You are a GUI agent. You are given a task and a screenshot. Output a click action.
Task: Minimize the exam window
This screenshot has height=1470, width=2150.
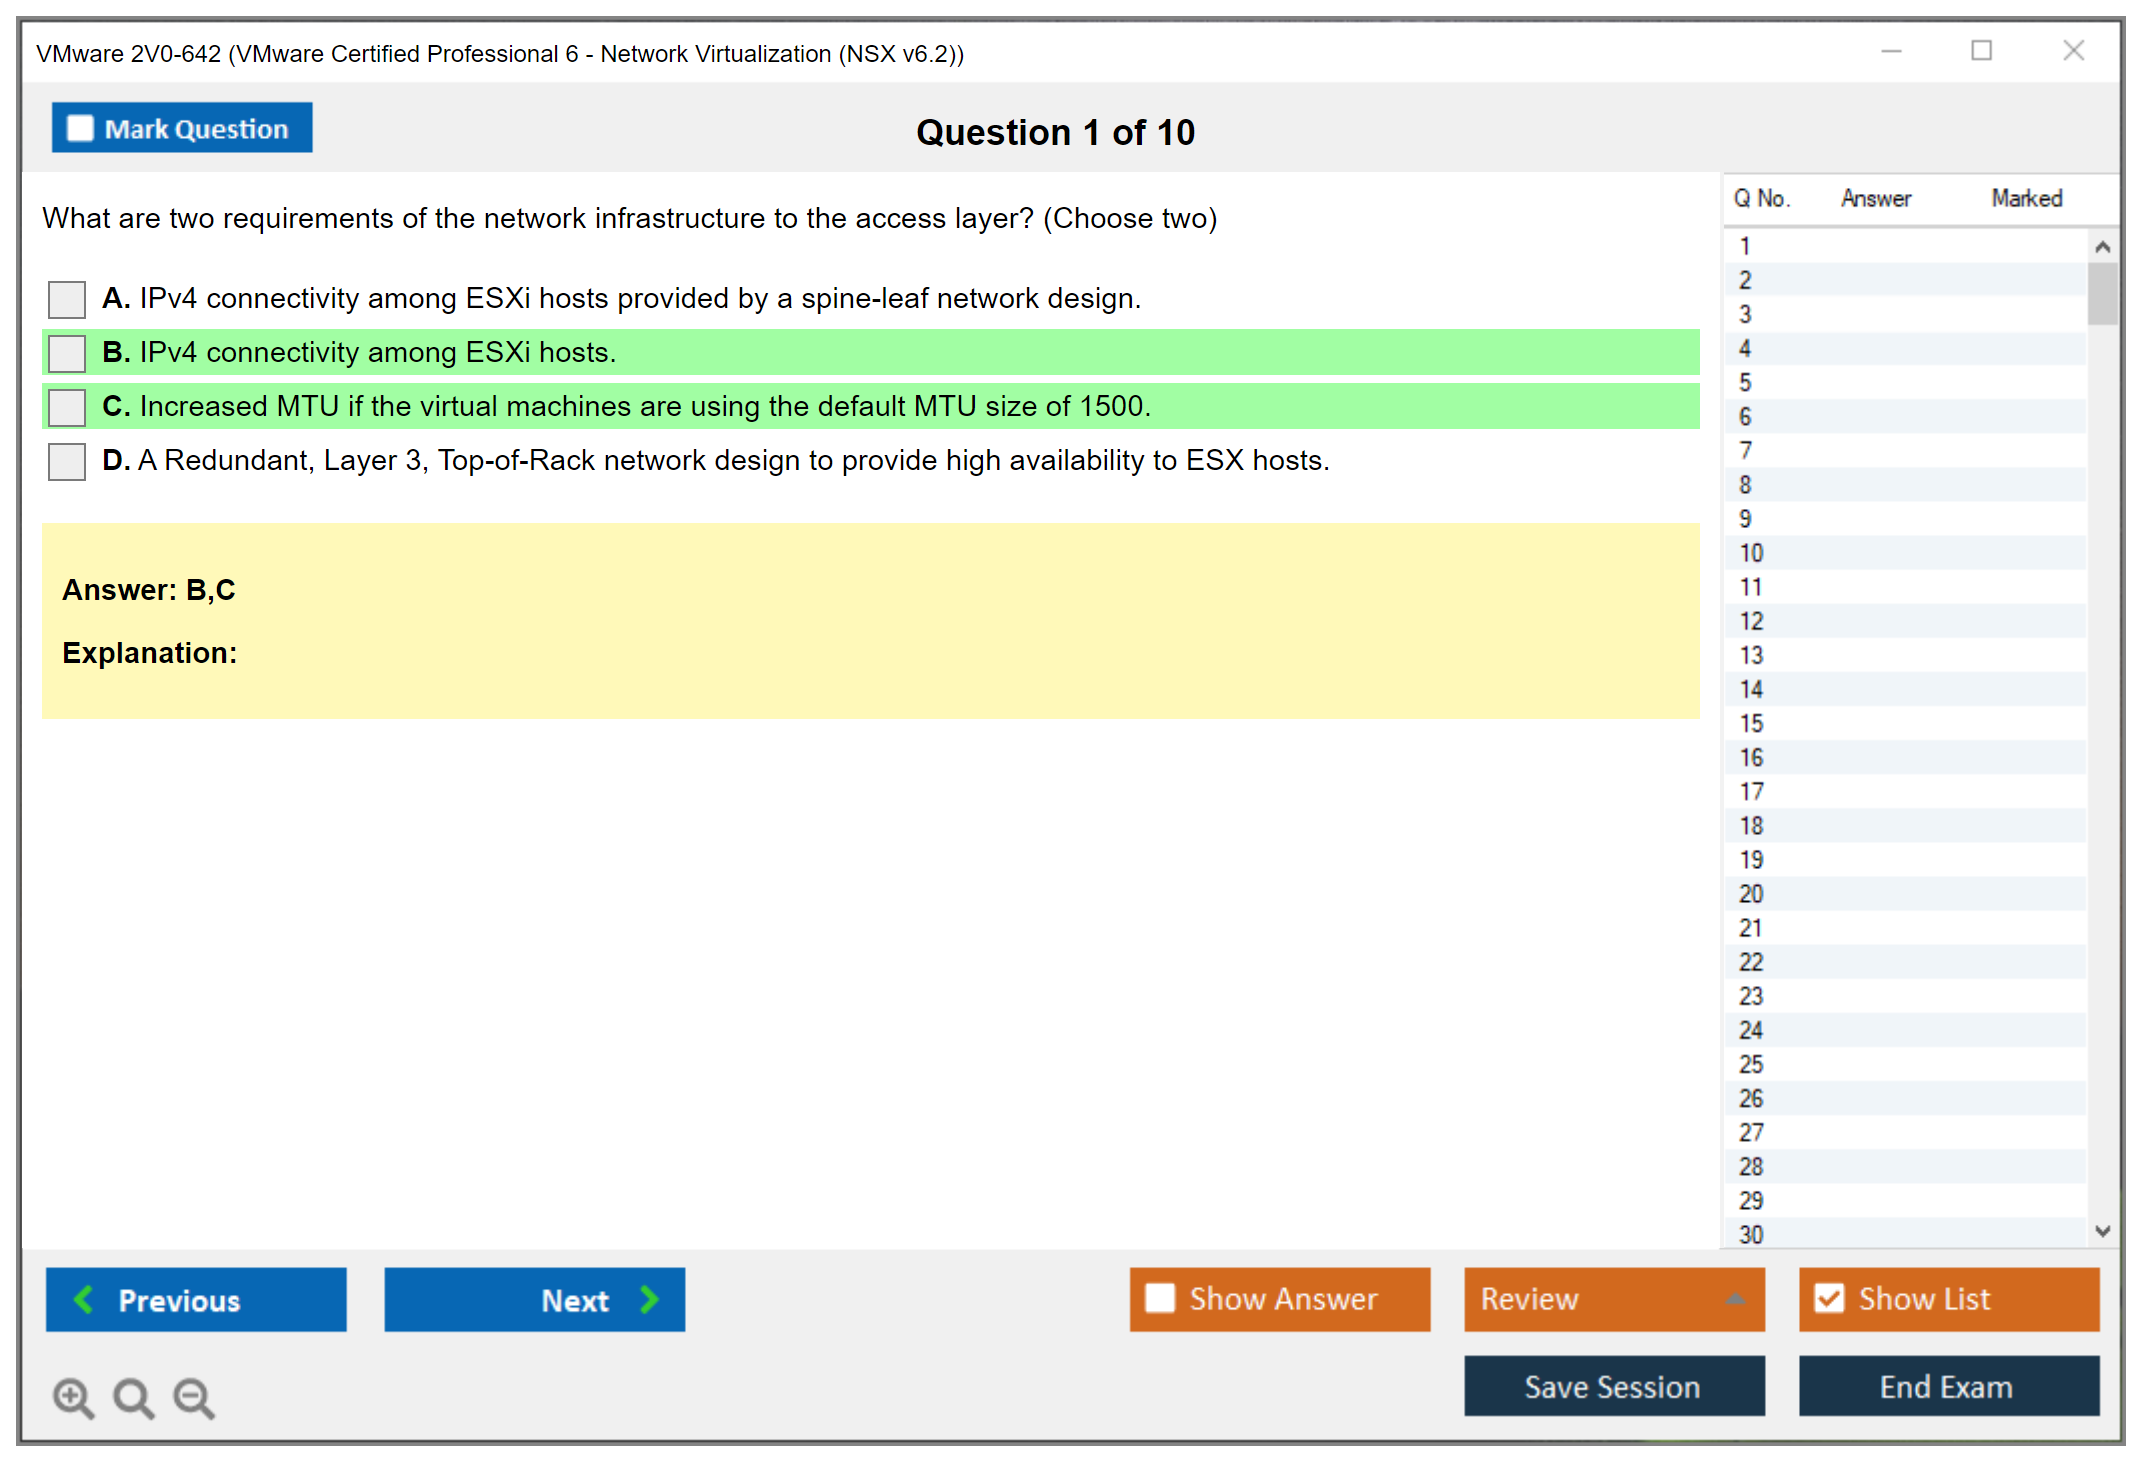tap(1891, 51)
